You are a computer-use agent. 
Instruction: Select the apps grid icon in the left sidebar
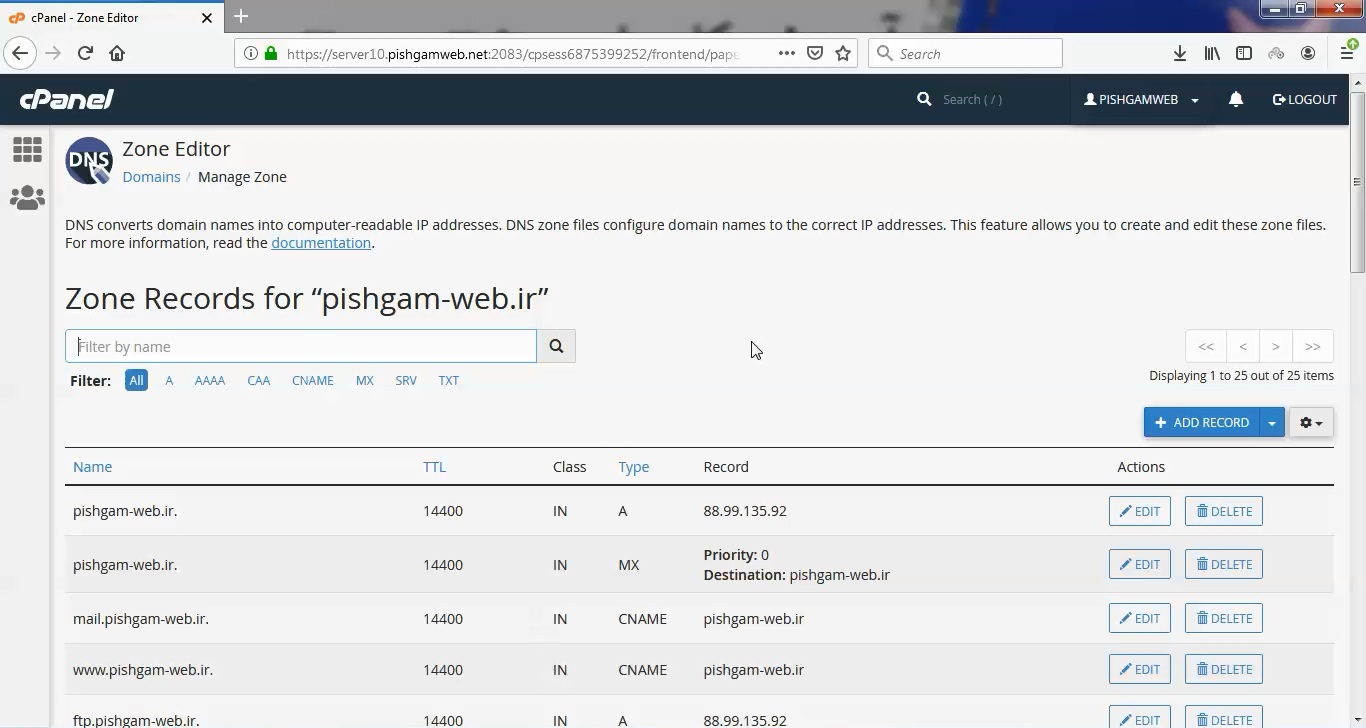27,149
